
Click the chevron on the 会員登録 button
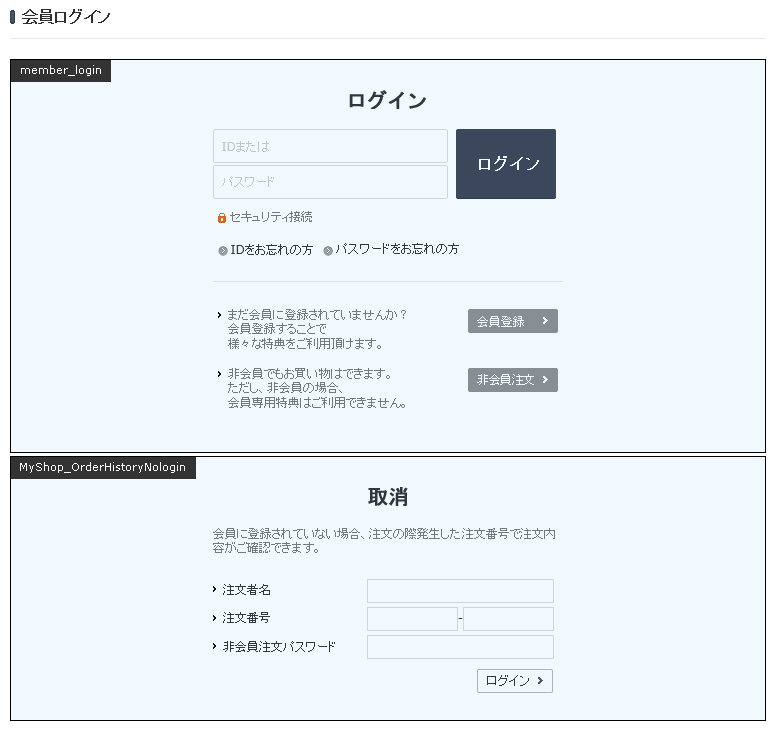[545, 321]
